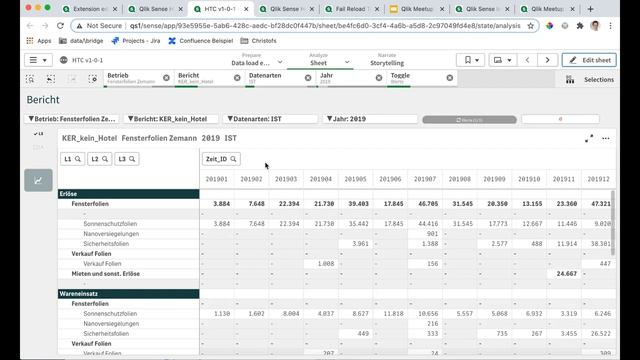640x360 pixels.
Task: Reload the browser page
Action: coord(60,26)
